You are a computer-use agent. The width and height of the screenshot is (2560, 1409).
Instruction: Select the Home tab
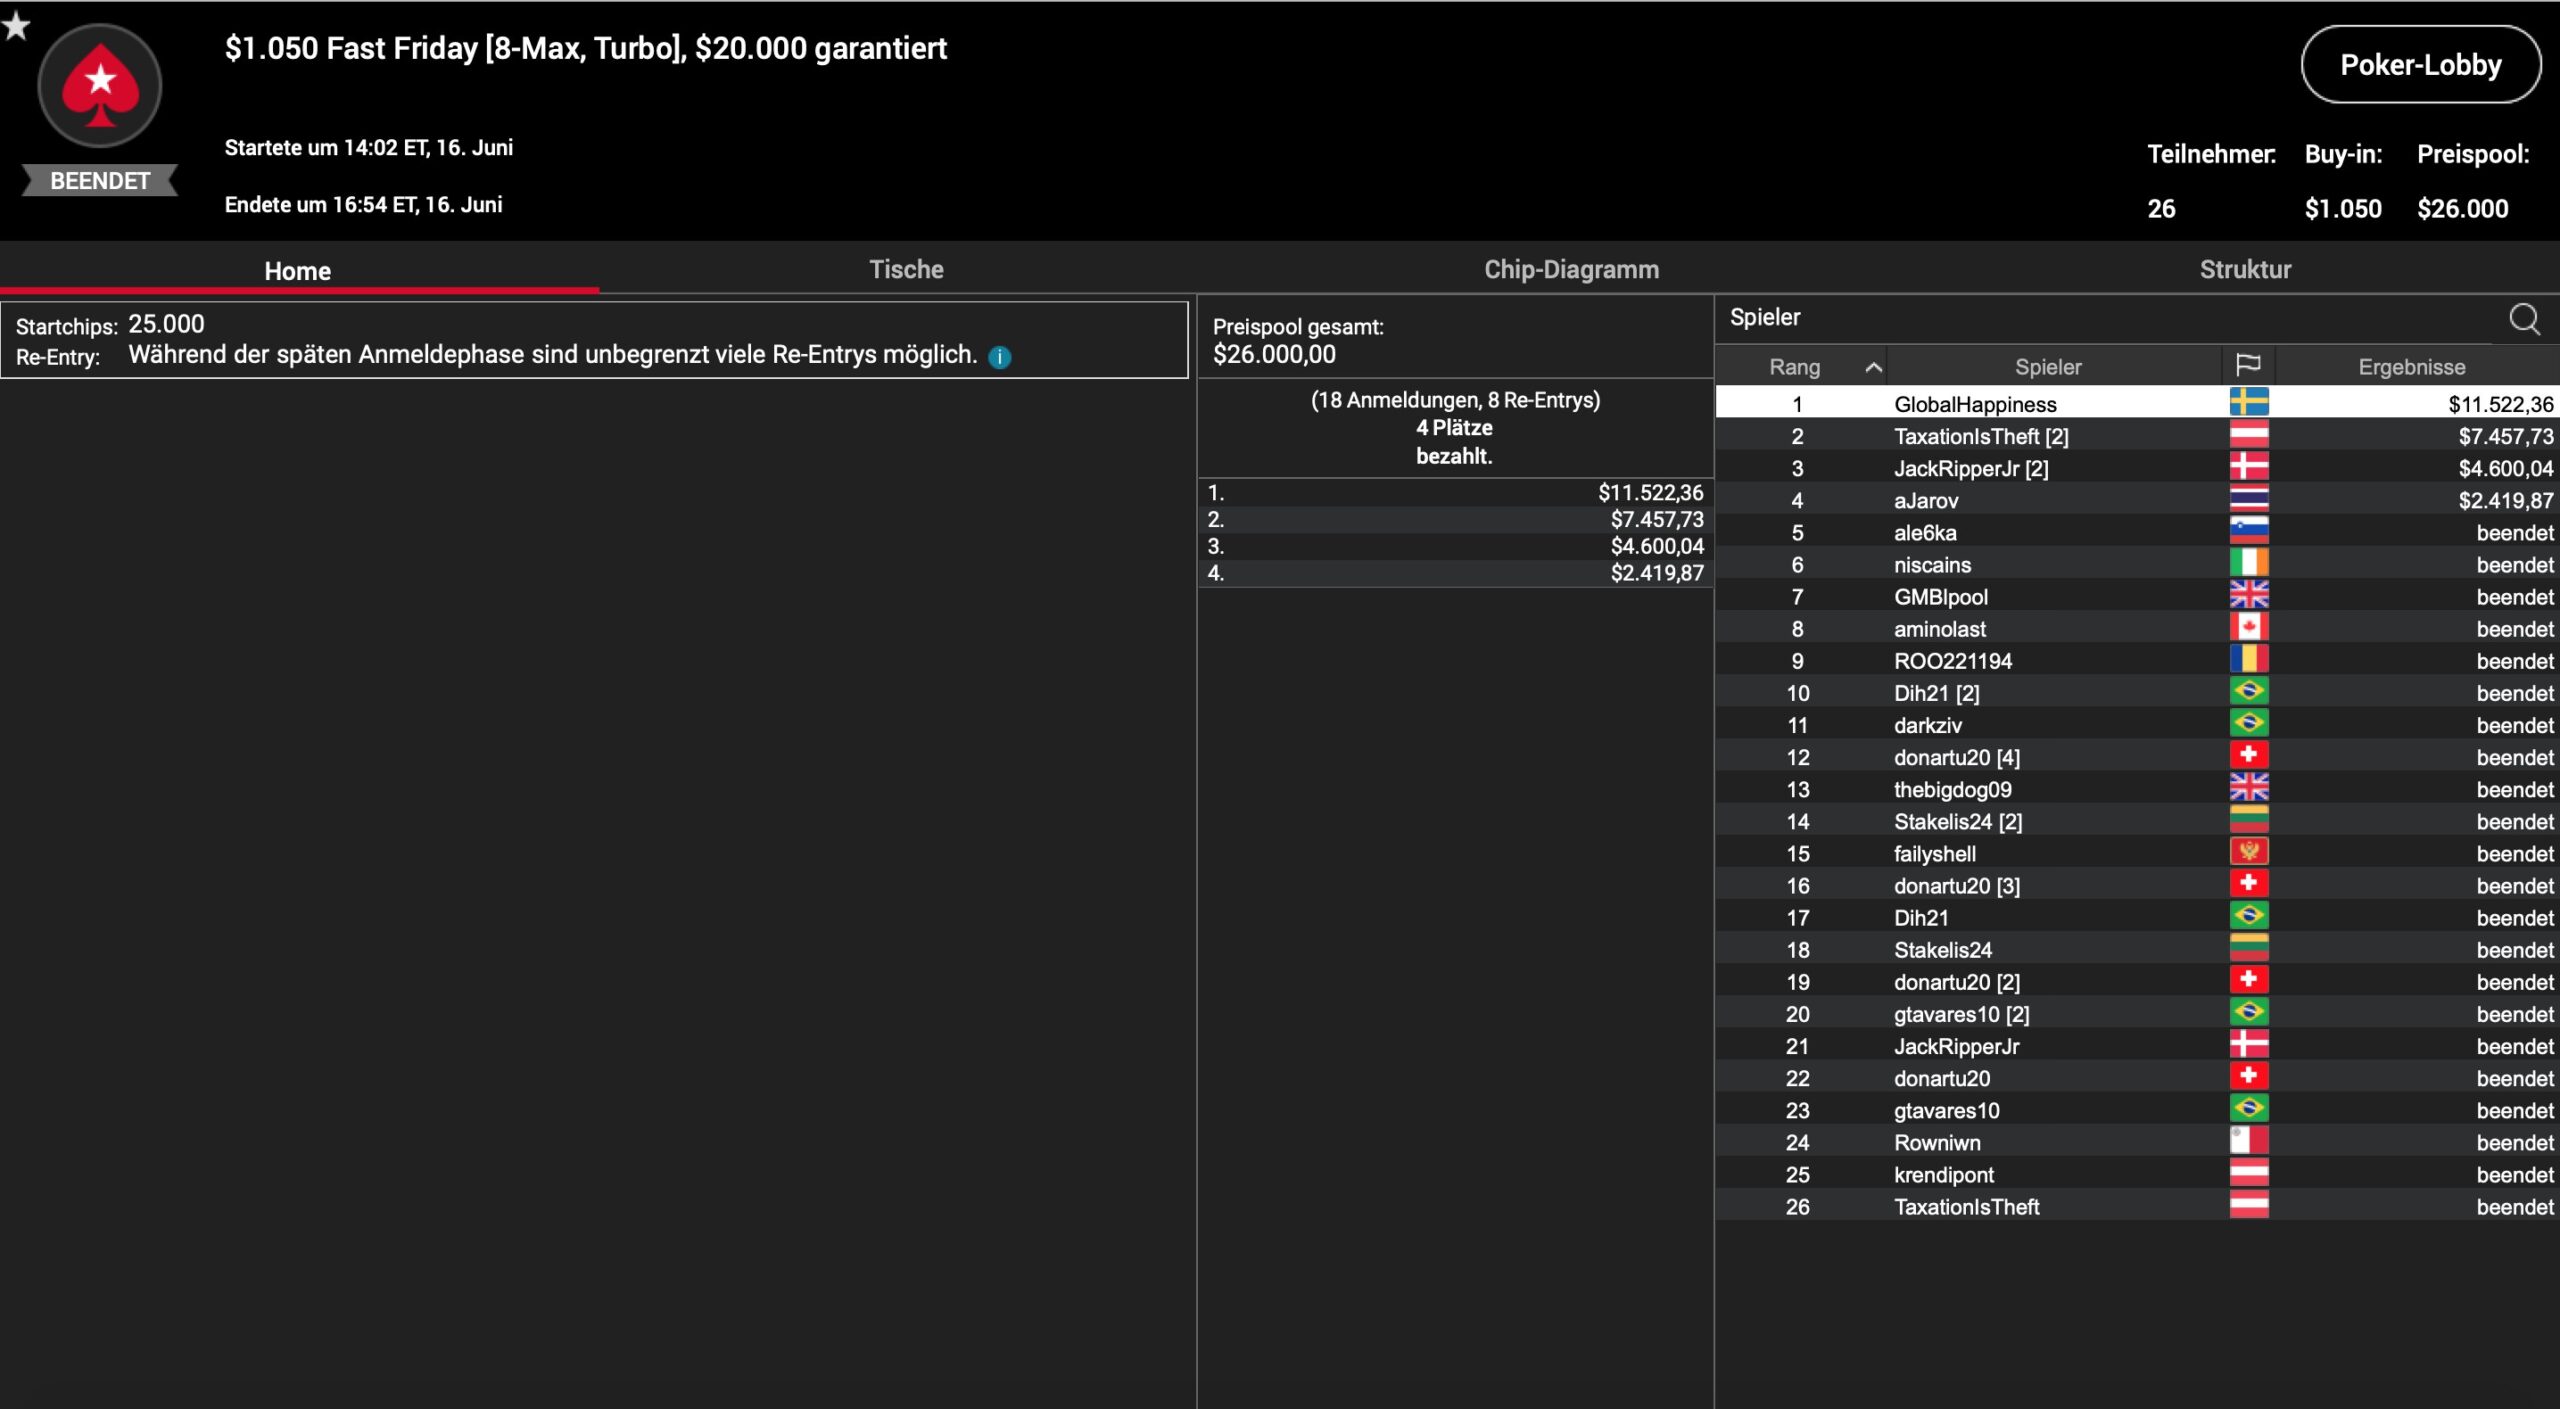coord(297,271)
